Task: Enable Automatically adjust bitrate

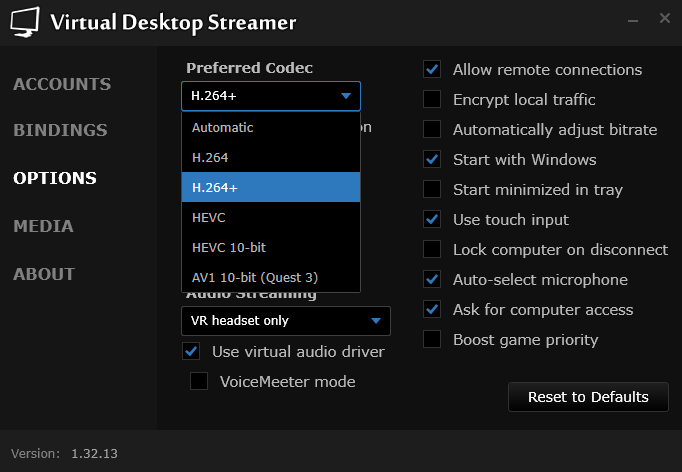Action: 432,130
